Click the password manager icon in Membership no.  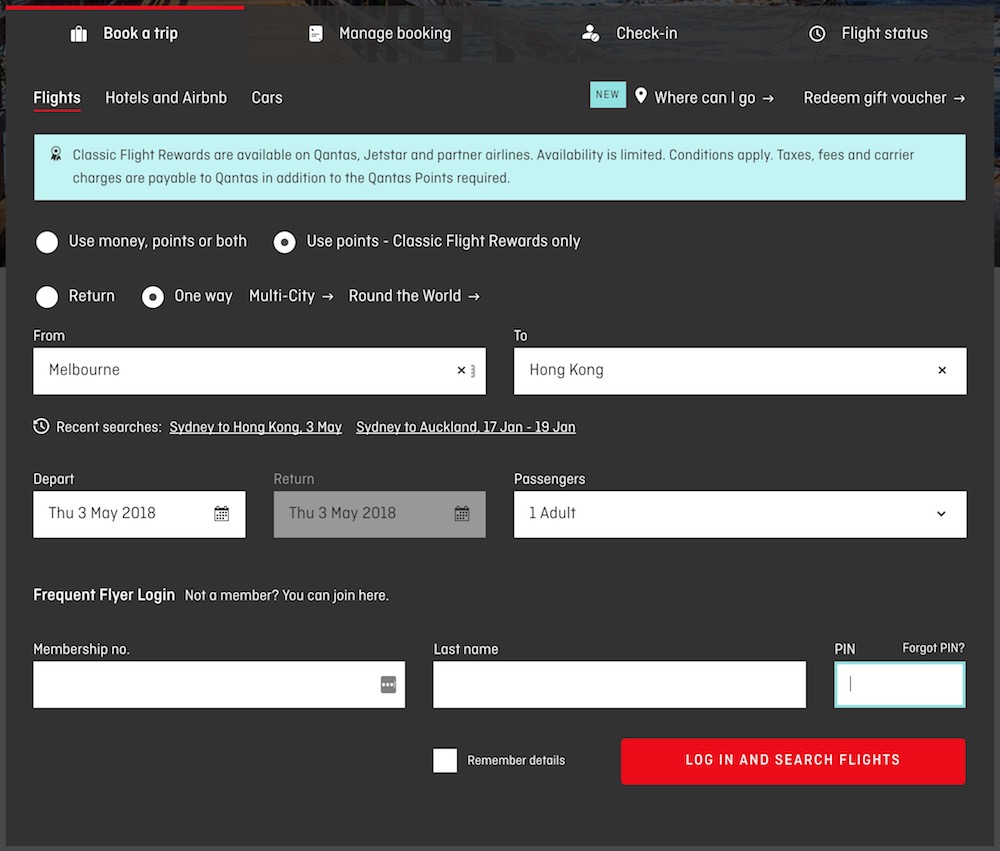(x=388, y=684)
